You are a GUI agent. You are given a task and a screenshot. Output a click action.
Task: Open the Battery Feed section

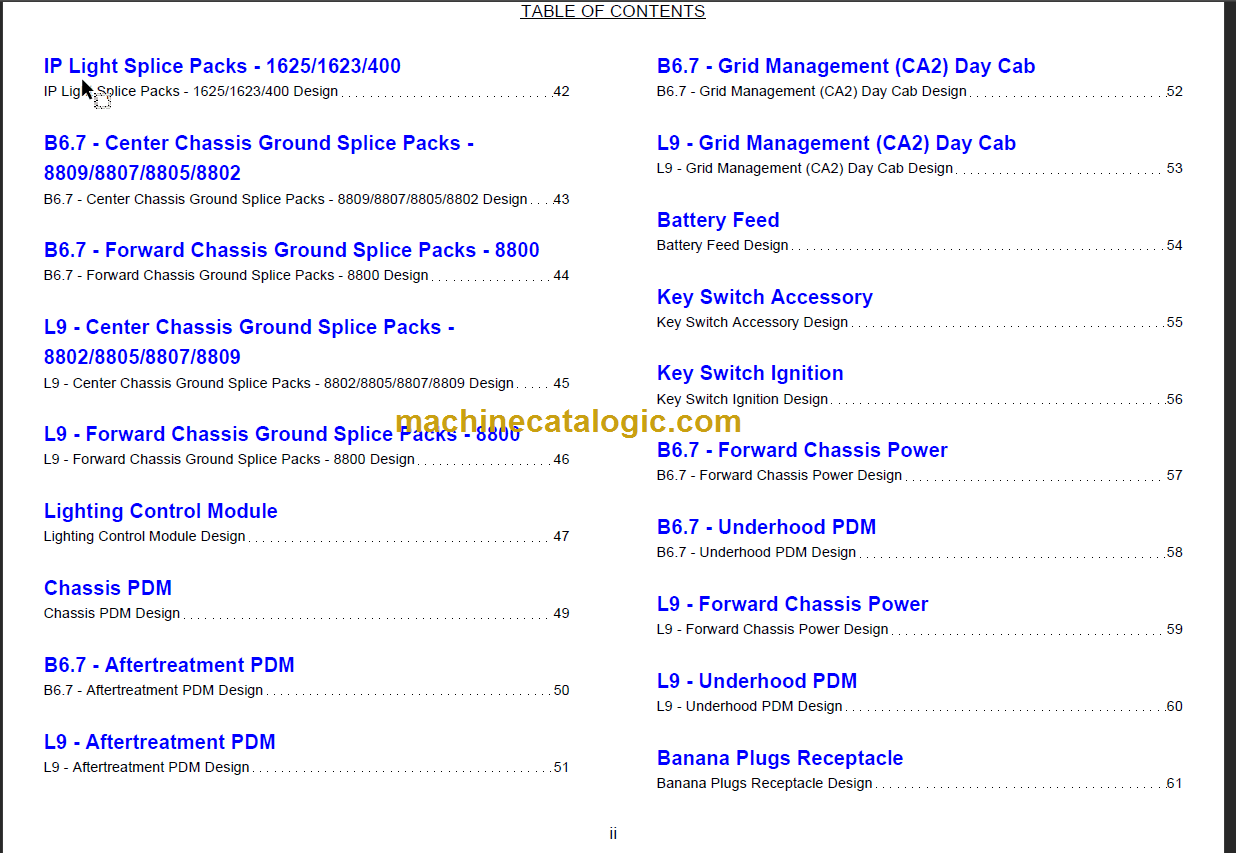(718, 220)
